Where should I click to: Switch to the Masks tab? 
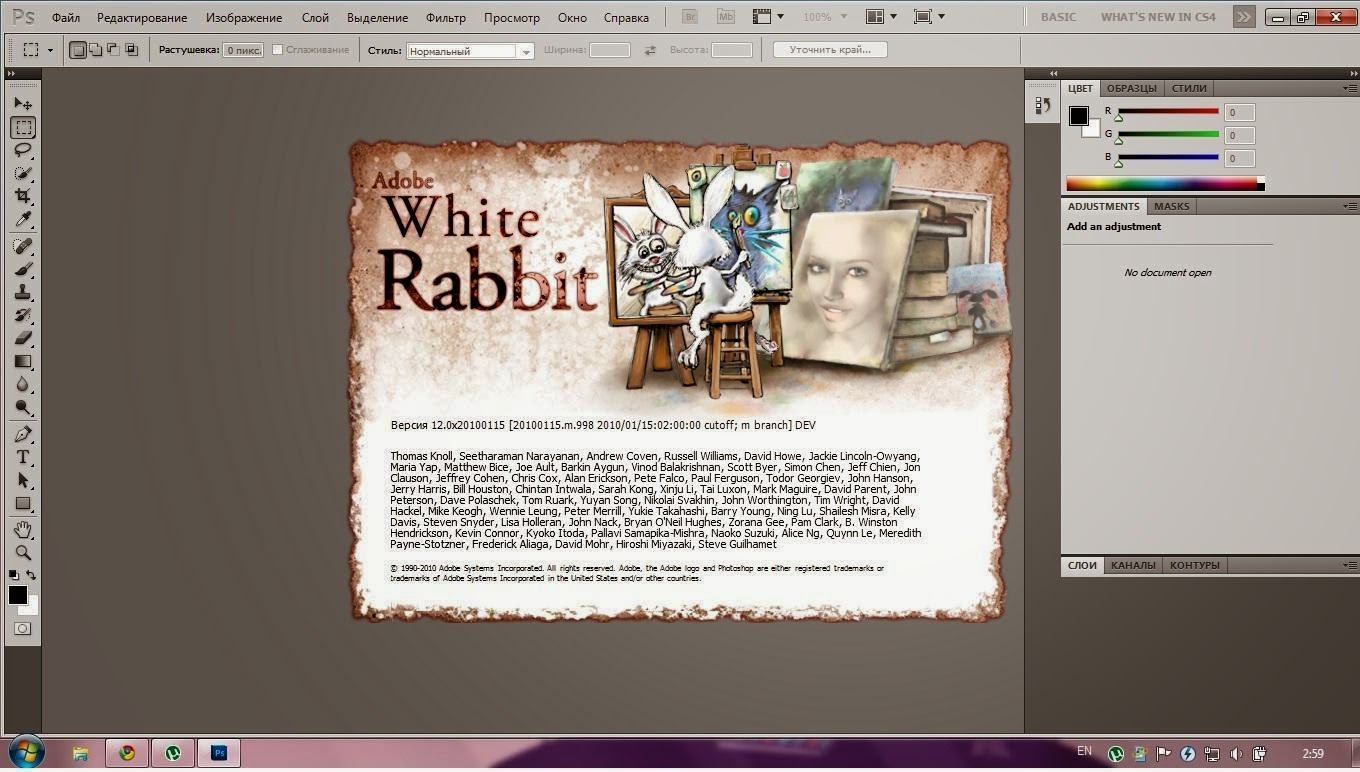click(x=1171, y=206)
